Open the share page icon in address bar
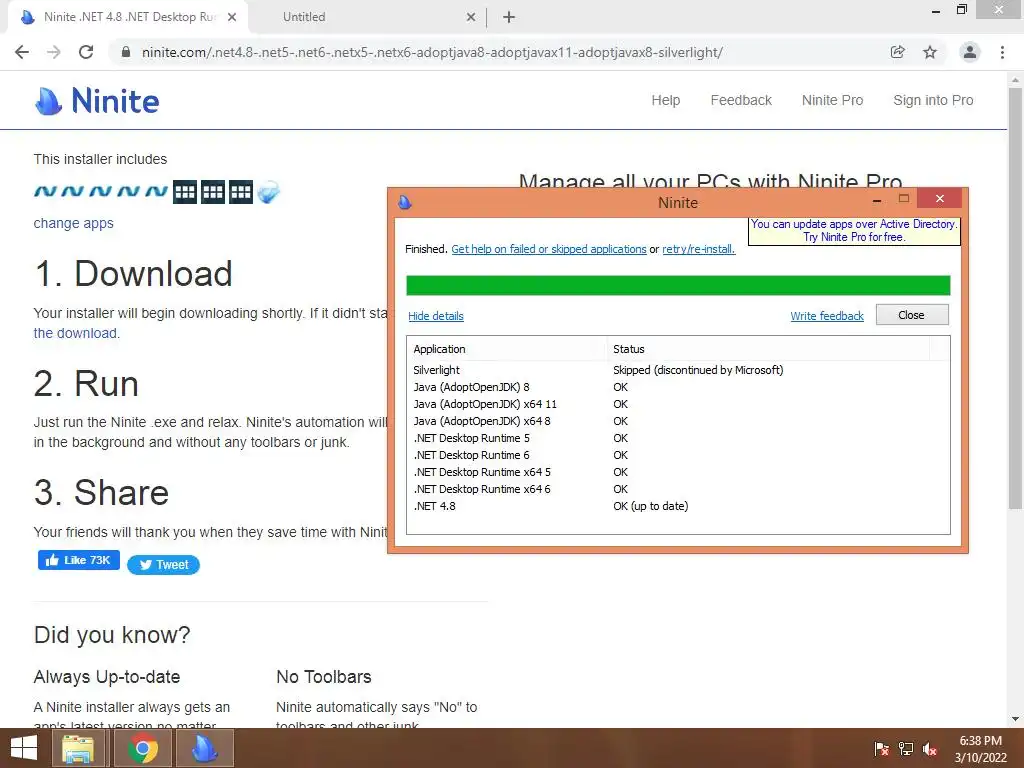 898,52
